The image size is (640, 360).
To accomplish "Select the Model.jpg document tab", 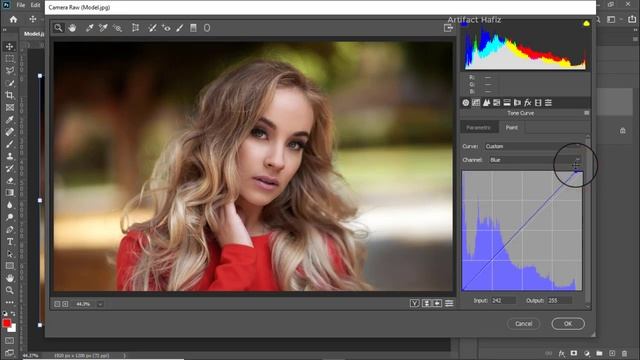I will click(x=33, y=34).
